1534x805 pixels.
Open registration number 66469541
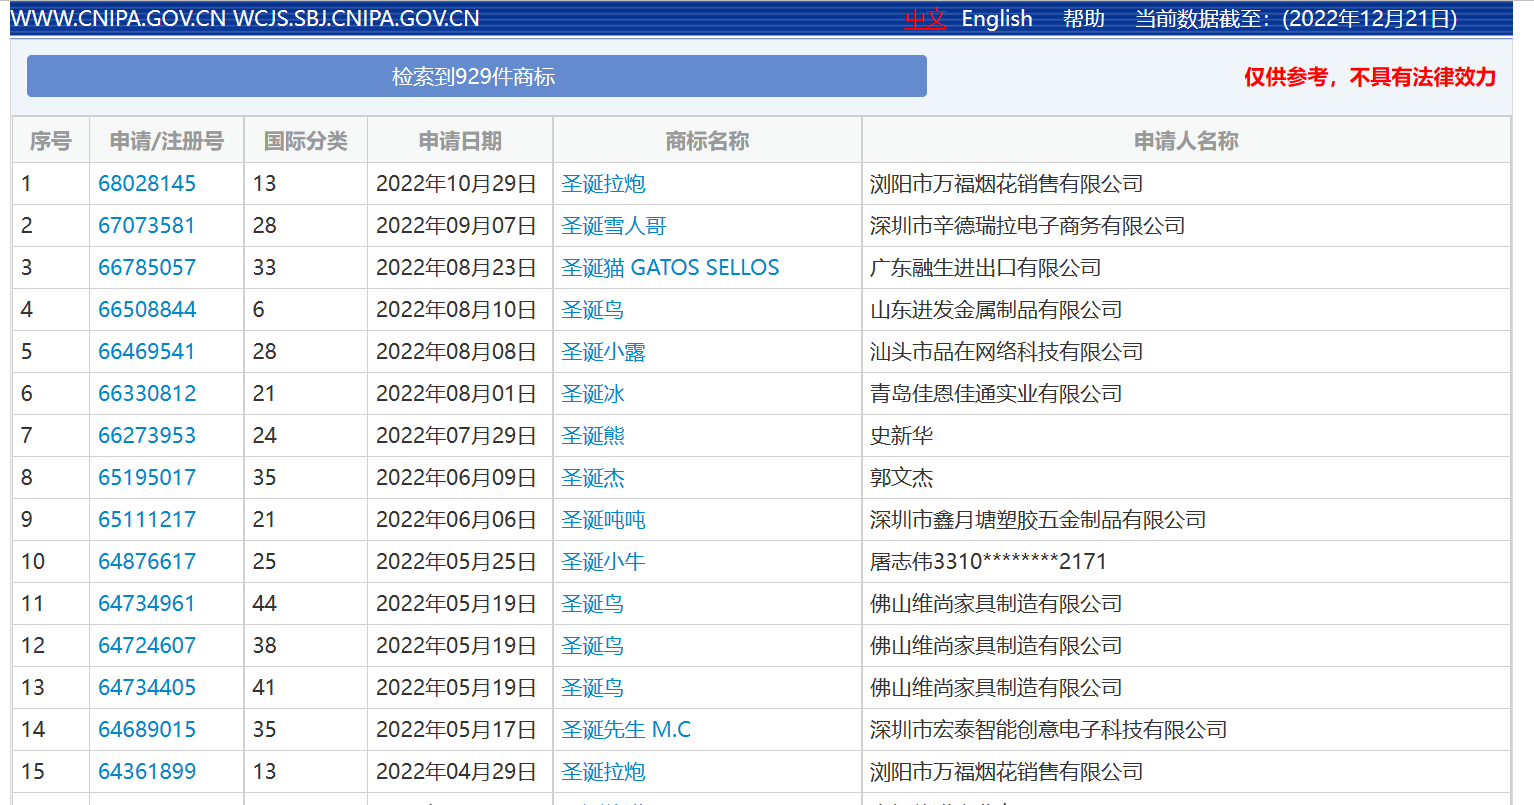coord(147,352)
